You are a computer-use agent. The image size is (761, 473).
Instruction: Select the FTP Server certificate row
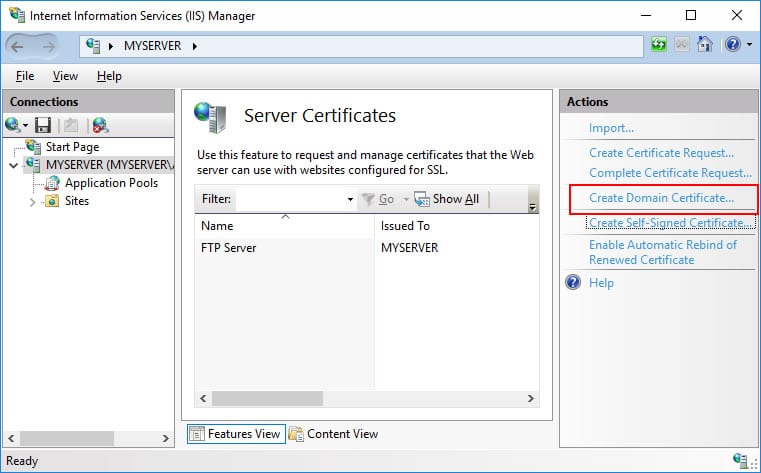(367, 248)
